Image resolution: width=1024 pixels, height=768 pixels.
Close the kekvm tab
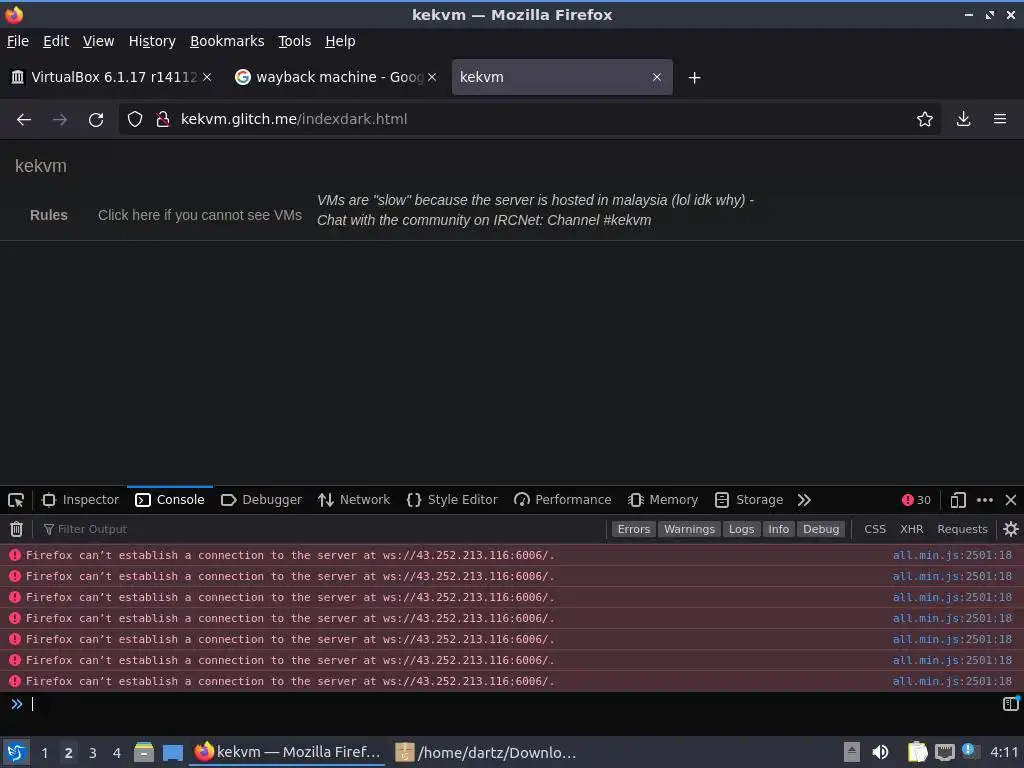click(657, 77)
